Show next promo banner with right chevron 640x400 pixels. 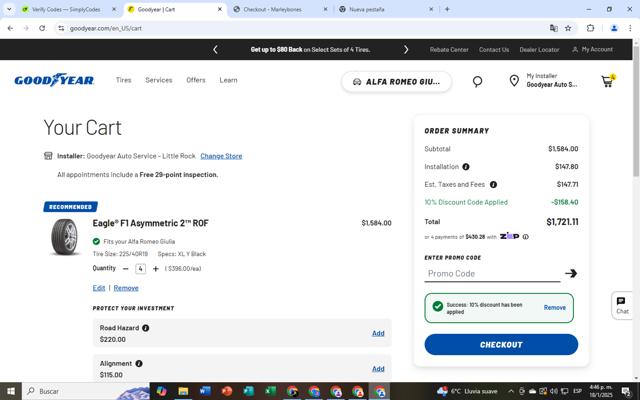coord(406,49)
